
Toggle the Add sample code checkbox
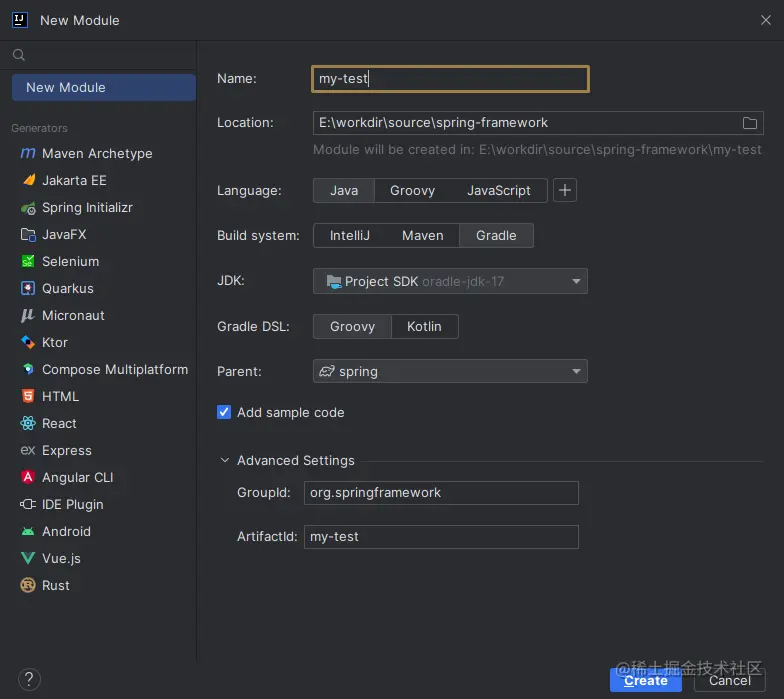[224, 412]
